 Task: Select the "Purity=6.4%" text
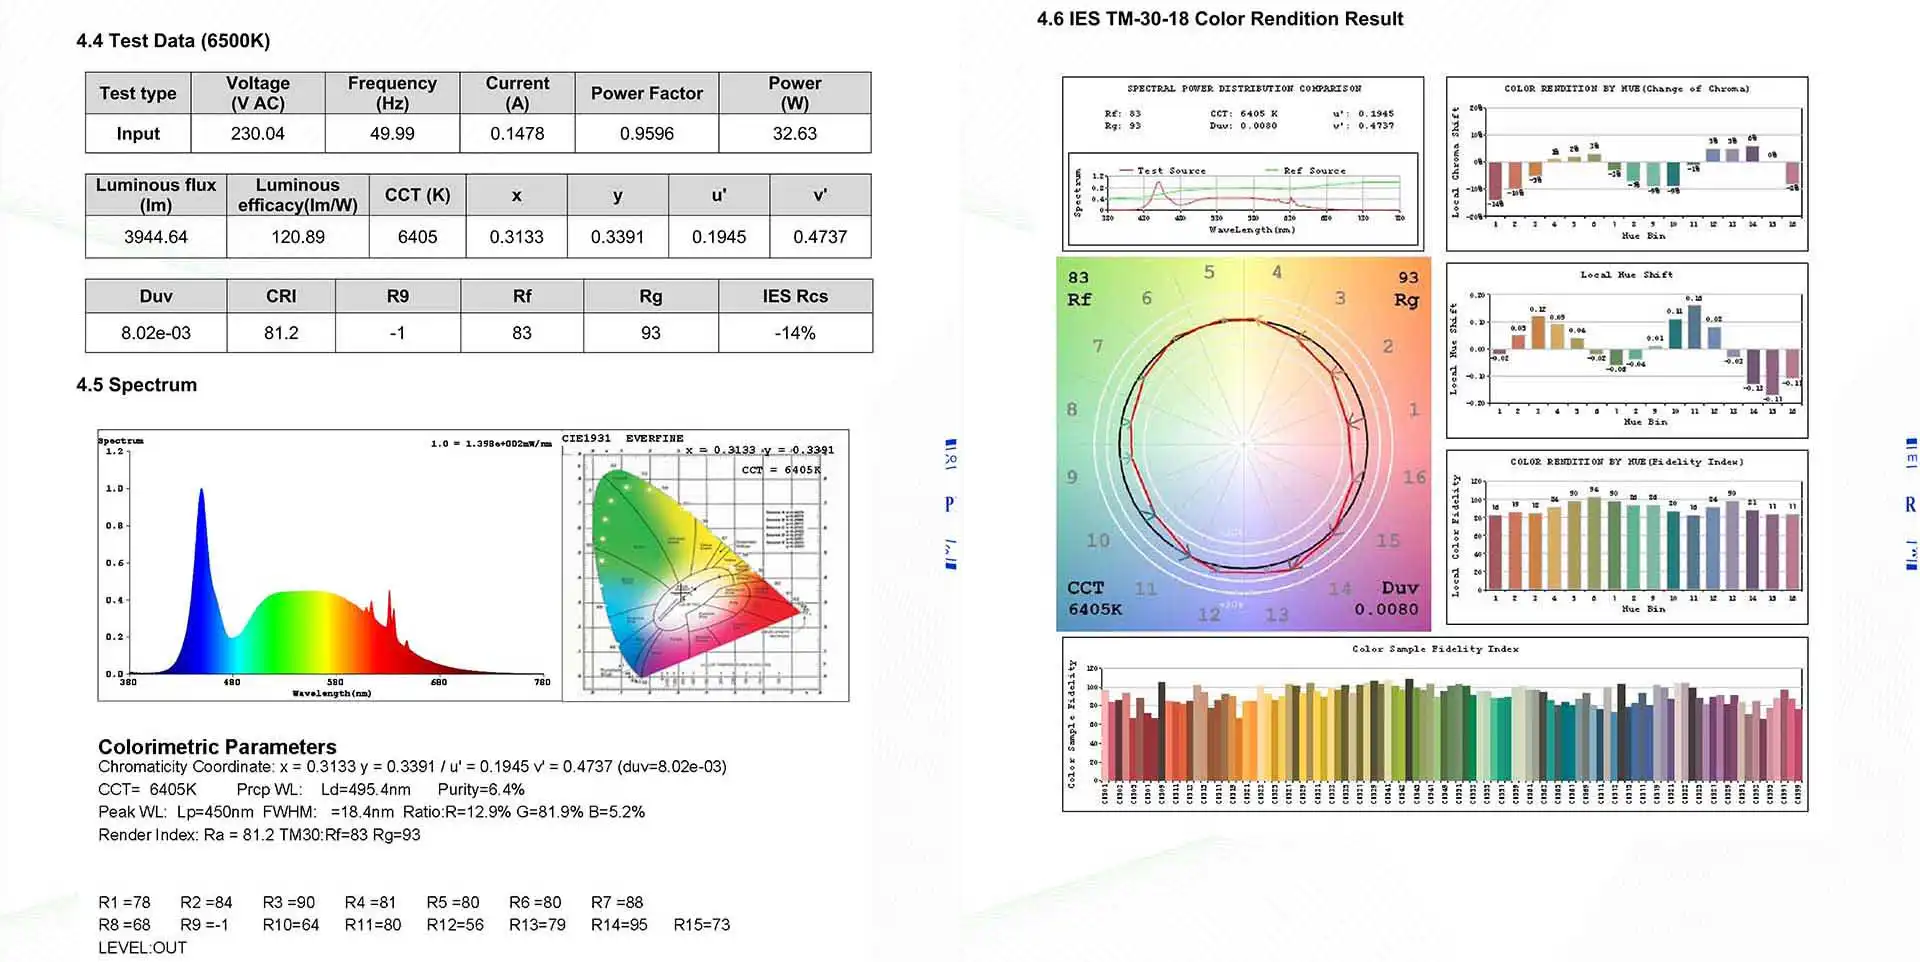(481, 790)
